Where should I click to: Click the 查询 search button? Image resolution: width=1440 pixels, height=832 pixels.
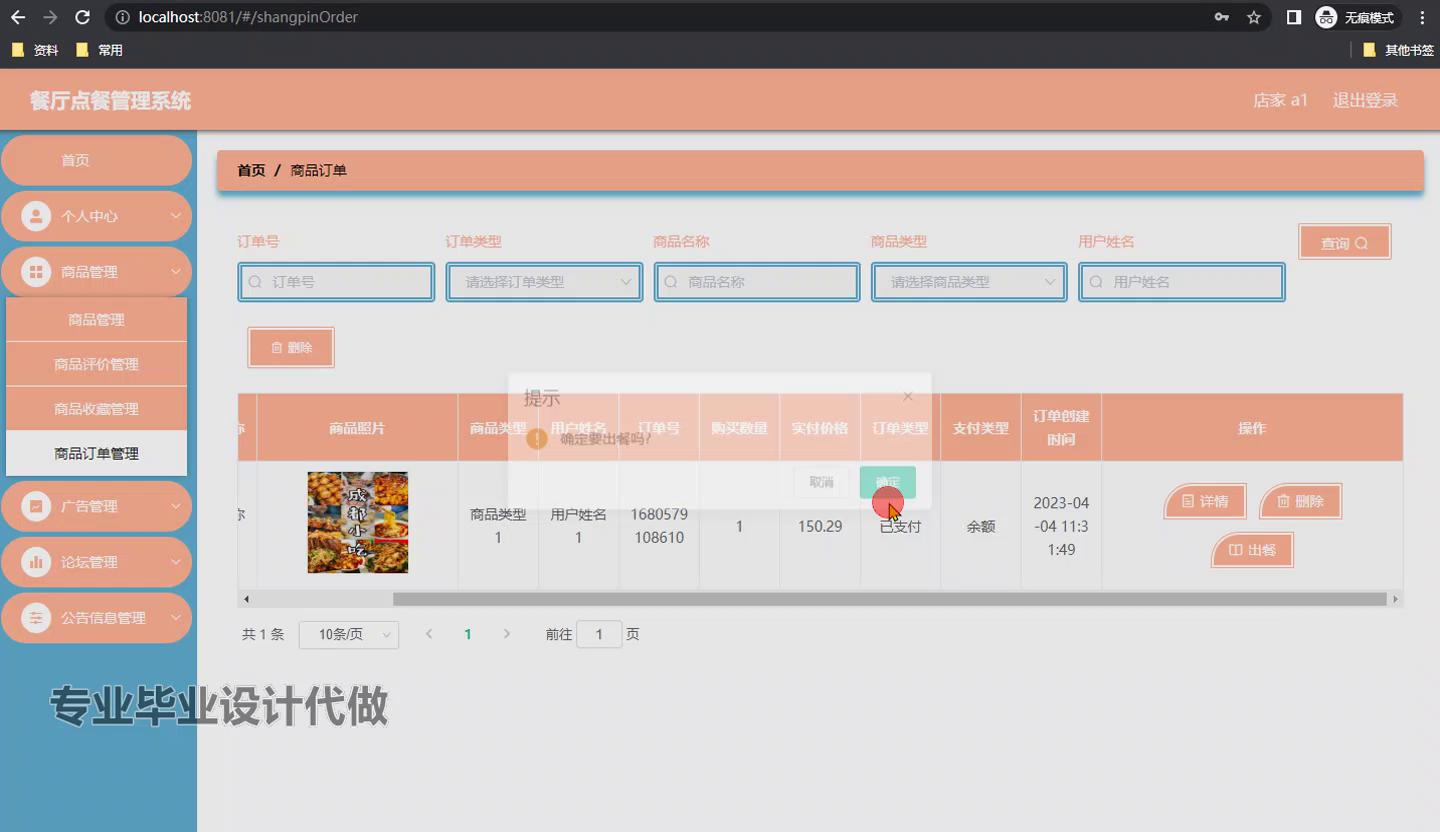point(1345,242)
